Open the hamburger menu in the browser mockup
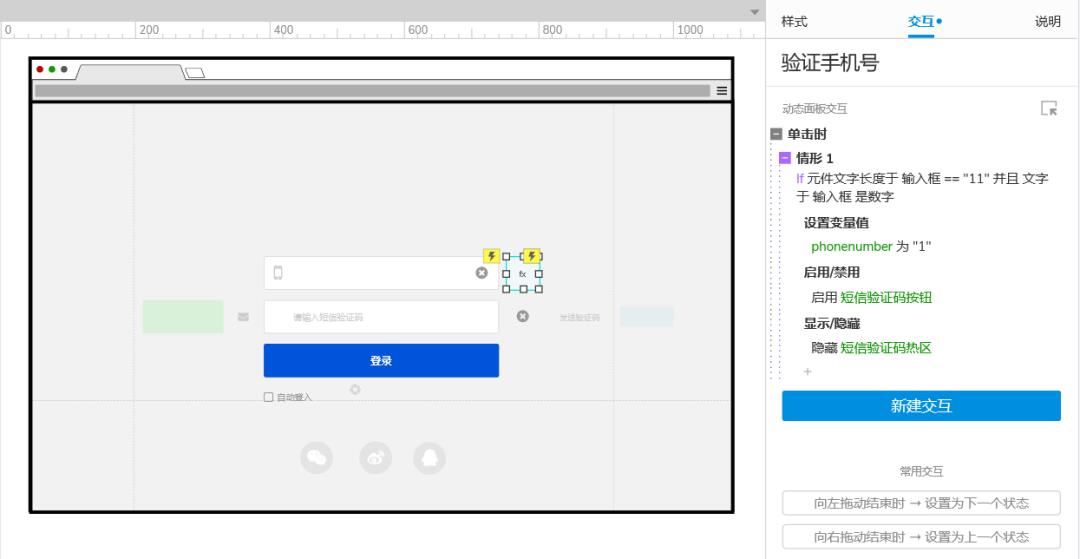Screen dimensions: 1080x559 pyautogui.click(x=722, y=91)
